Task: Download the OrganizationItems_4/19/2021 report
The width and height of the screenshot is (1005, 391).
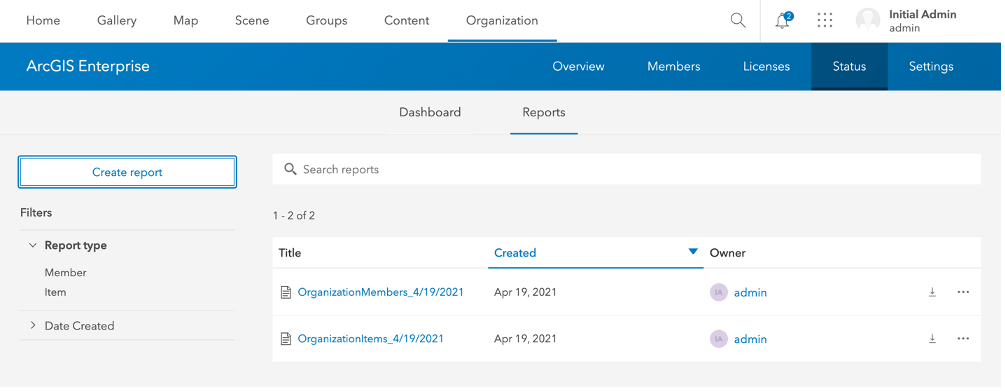Action: click(933, 338)
